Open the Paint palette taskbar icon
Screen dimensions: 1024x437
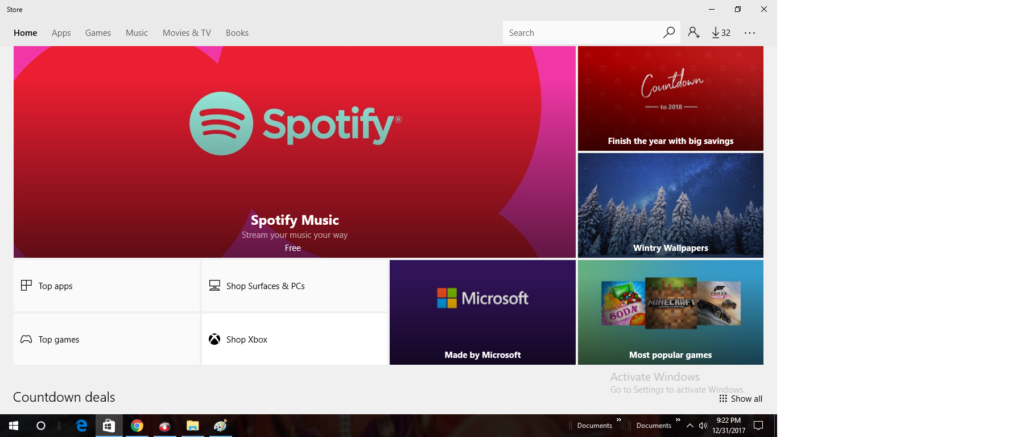[x=220, y=426]
